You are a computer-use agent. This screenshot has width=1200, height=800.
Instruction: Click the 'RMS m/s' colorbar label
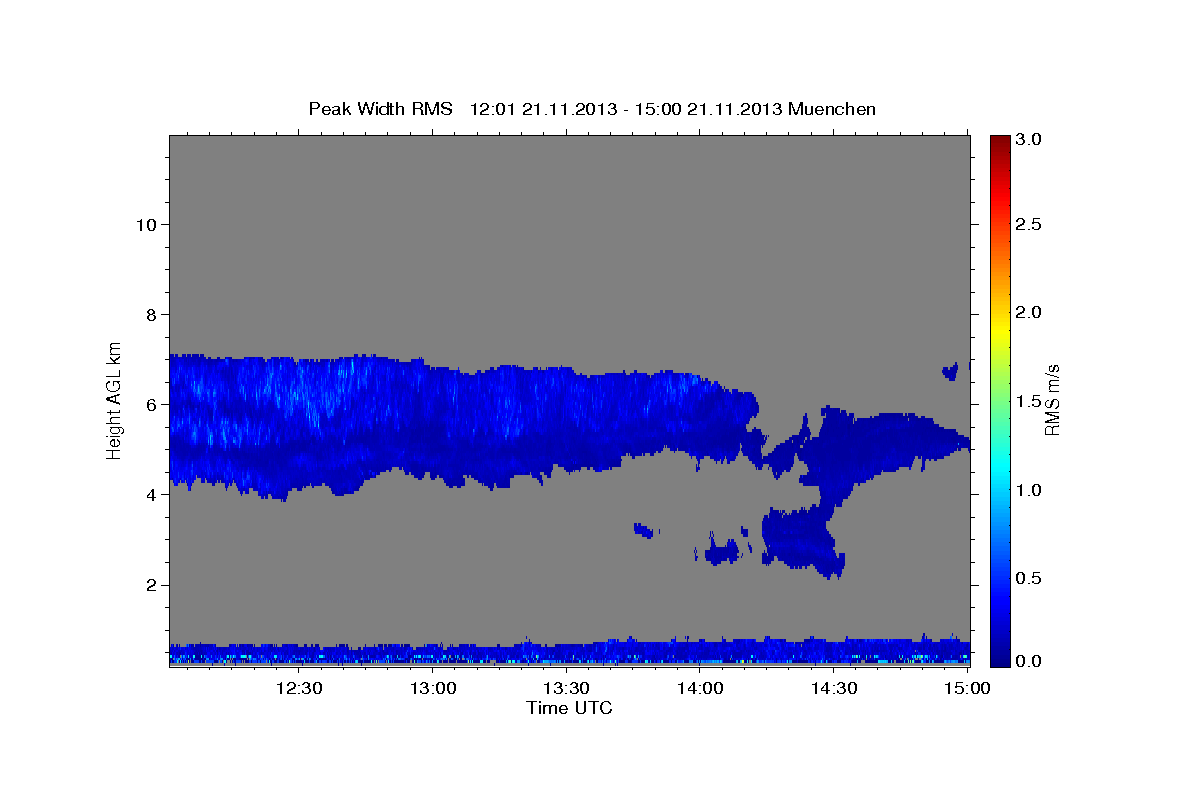pos(1052,398)
